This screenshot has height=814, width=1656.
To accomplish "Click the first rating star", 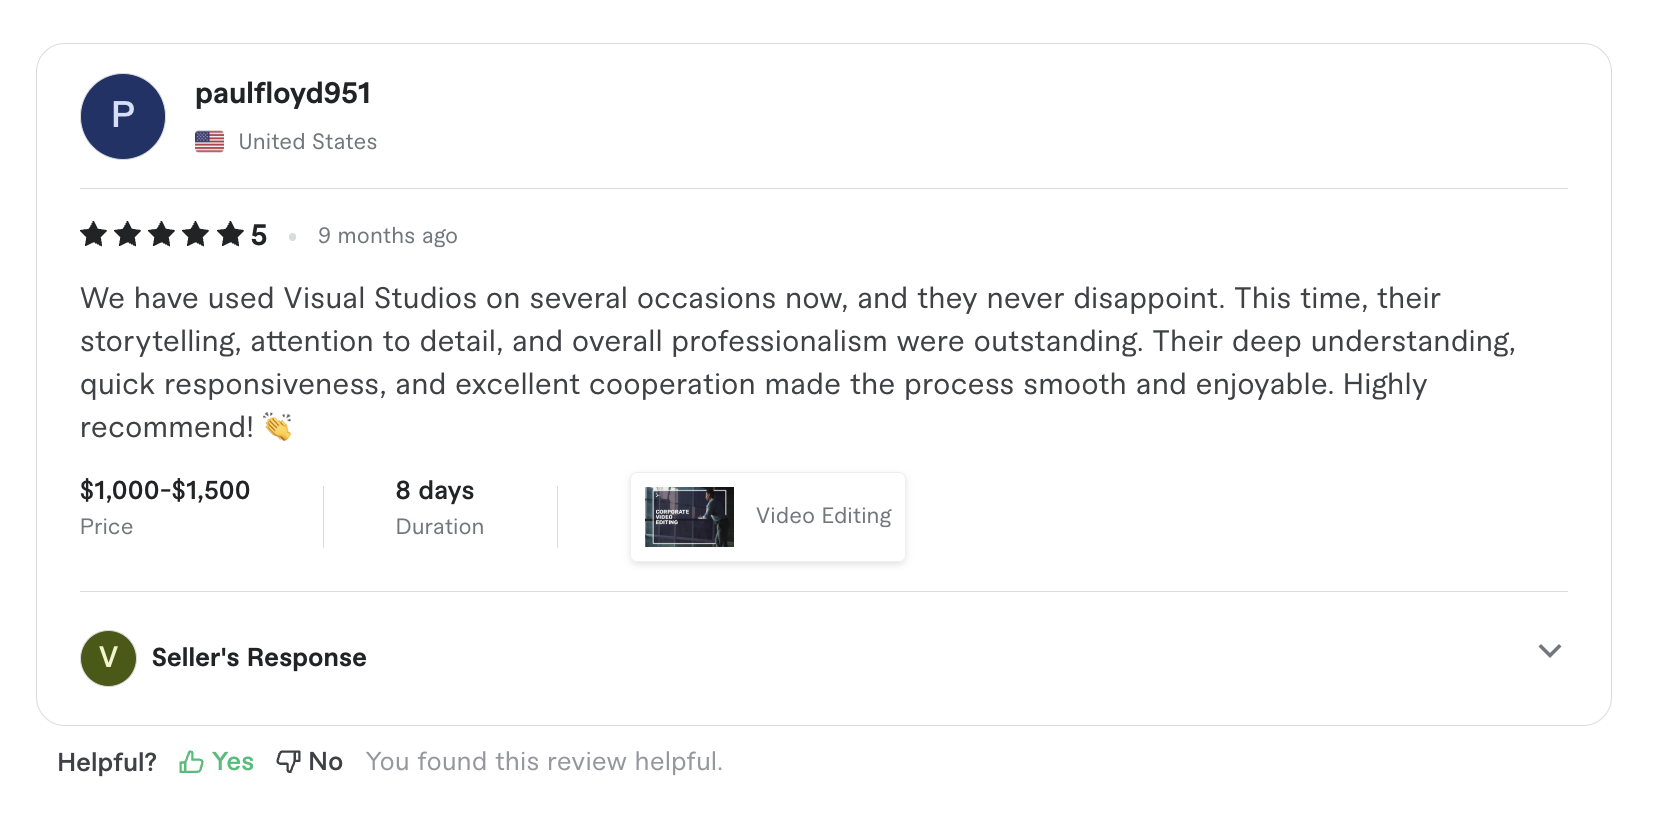I will 94,235.
